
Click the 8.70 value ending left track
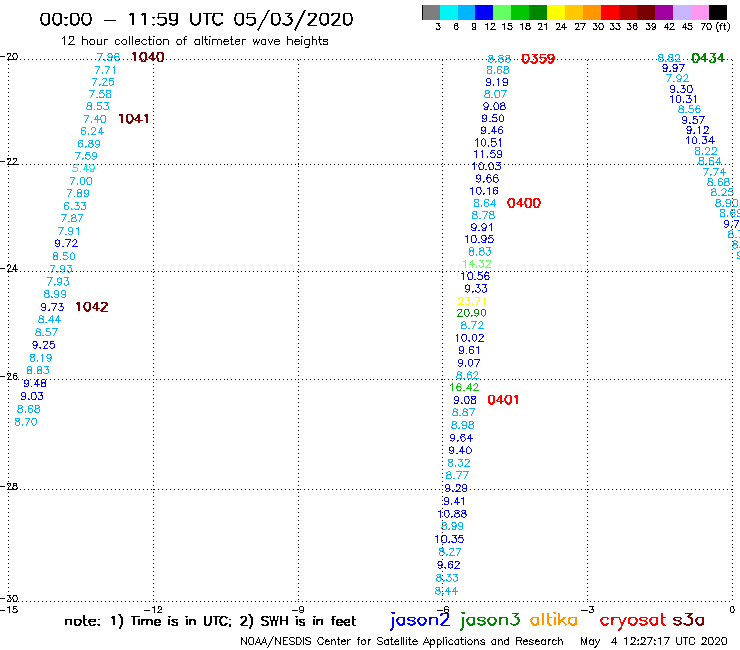click(x=26, y=422)
